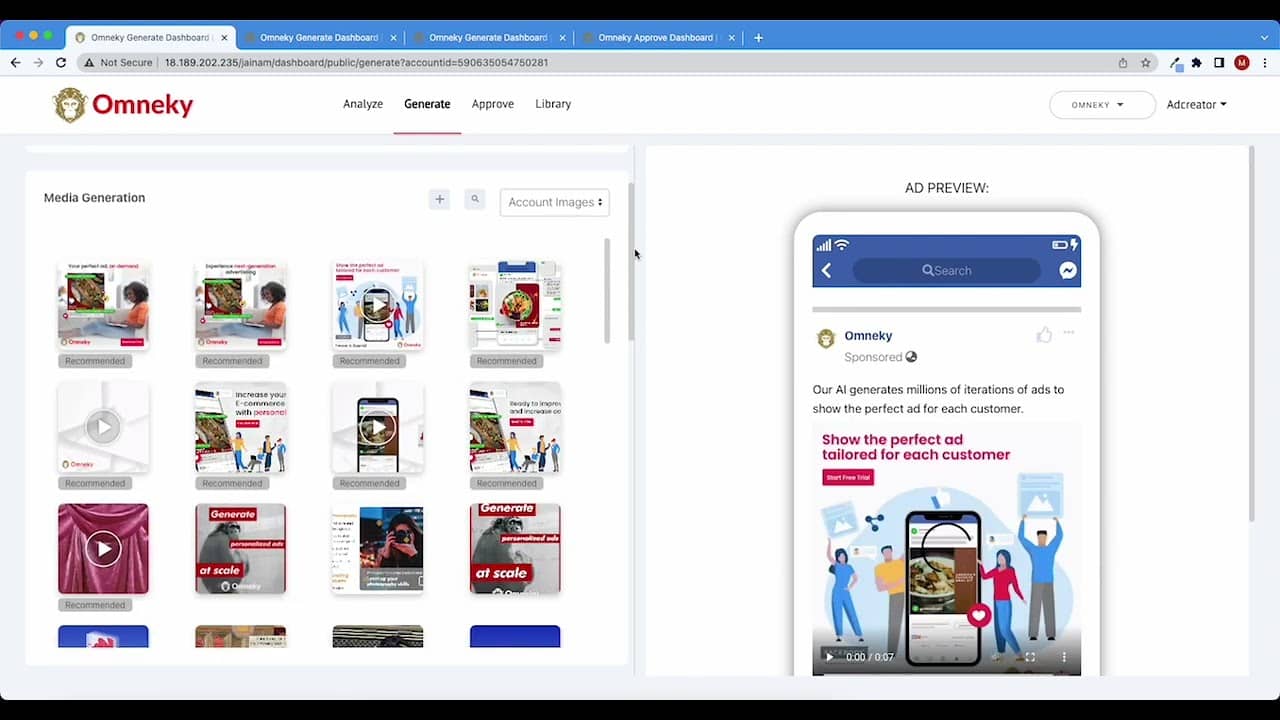
Task: Open the OMNEKY account dropdown
Action: [1102, 105]
